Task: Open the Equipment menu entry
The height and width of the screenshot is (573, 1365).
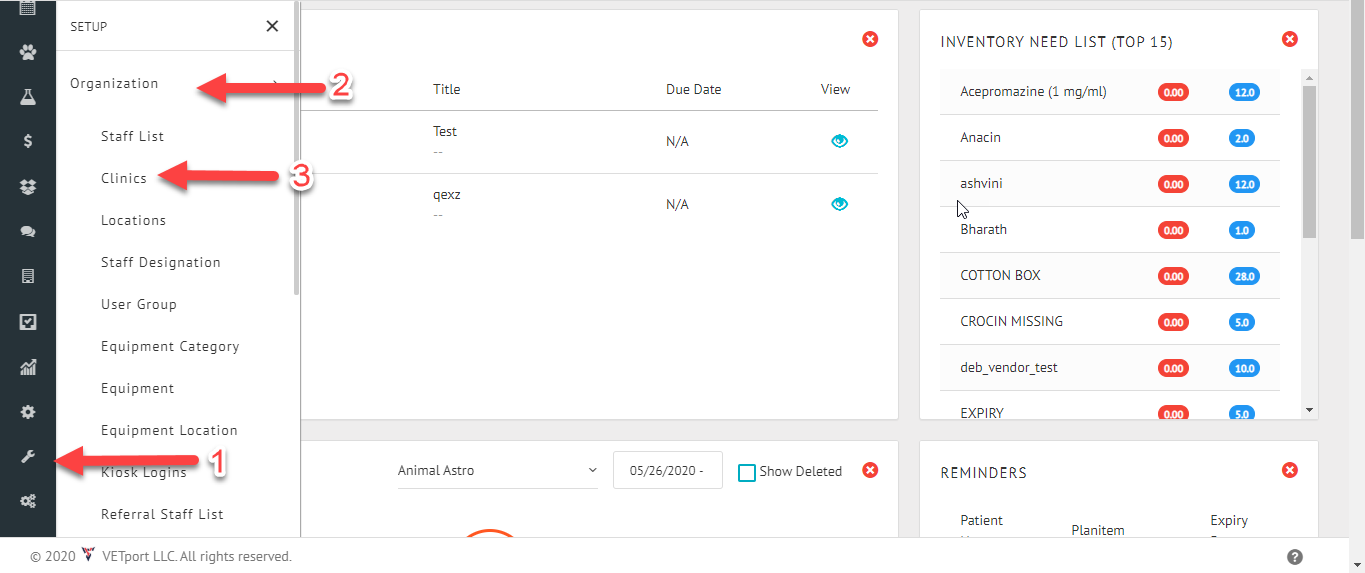Action: click(x=138, y=388)
